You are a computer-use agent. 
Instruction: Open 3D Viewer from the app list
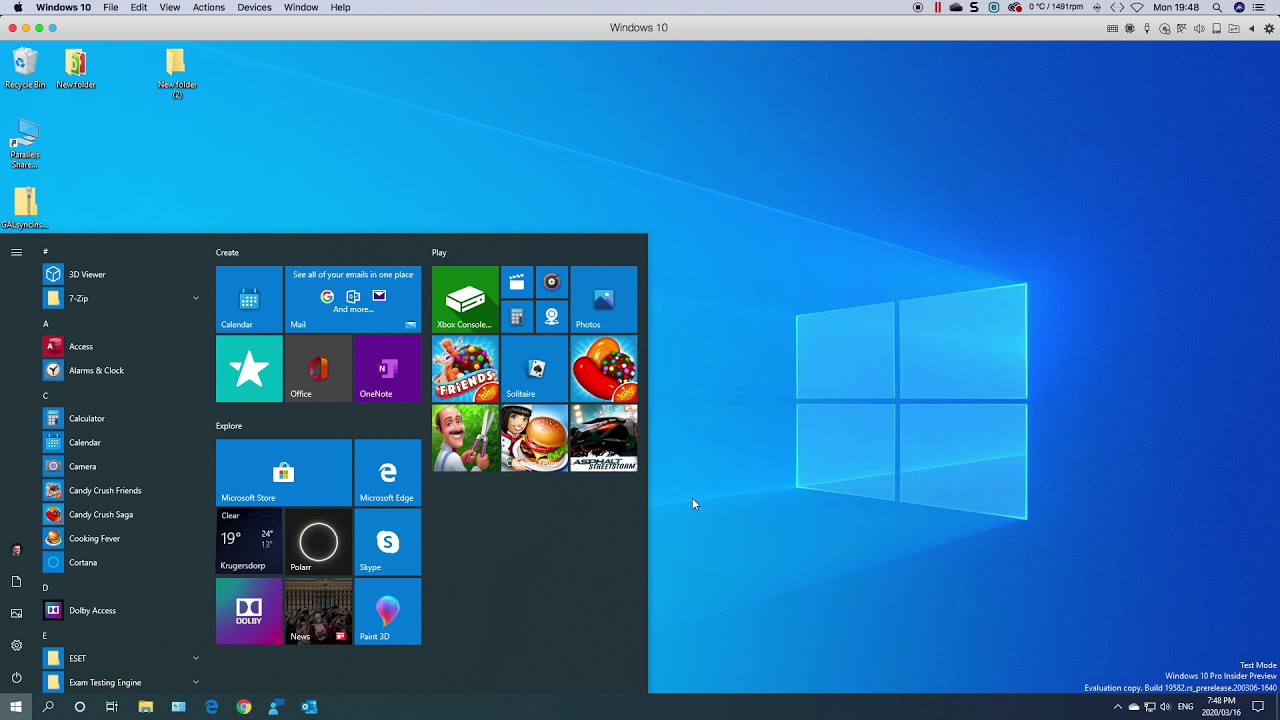[x=120, y=274]
